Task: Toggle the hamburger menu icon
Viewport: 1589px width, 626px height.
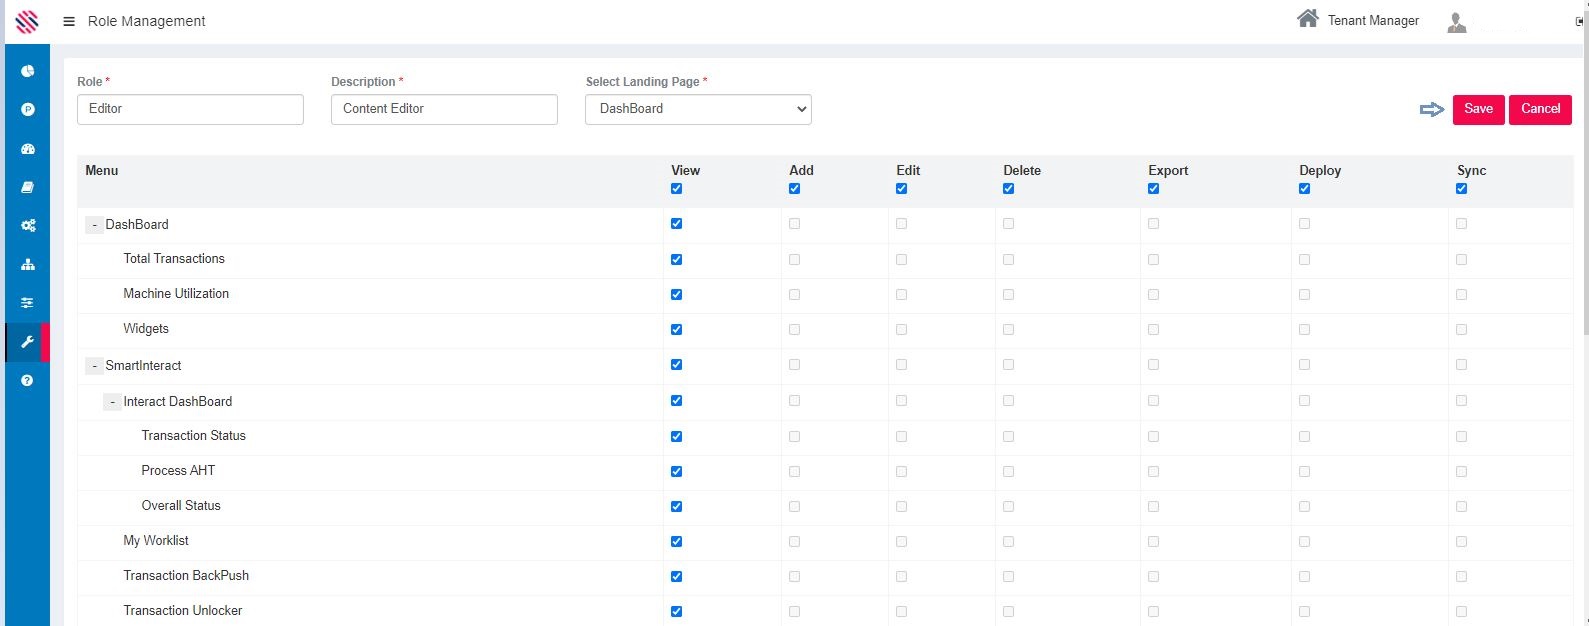Action: (69, 21)
